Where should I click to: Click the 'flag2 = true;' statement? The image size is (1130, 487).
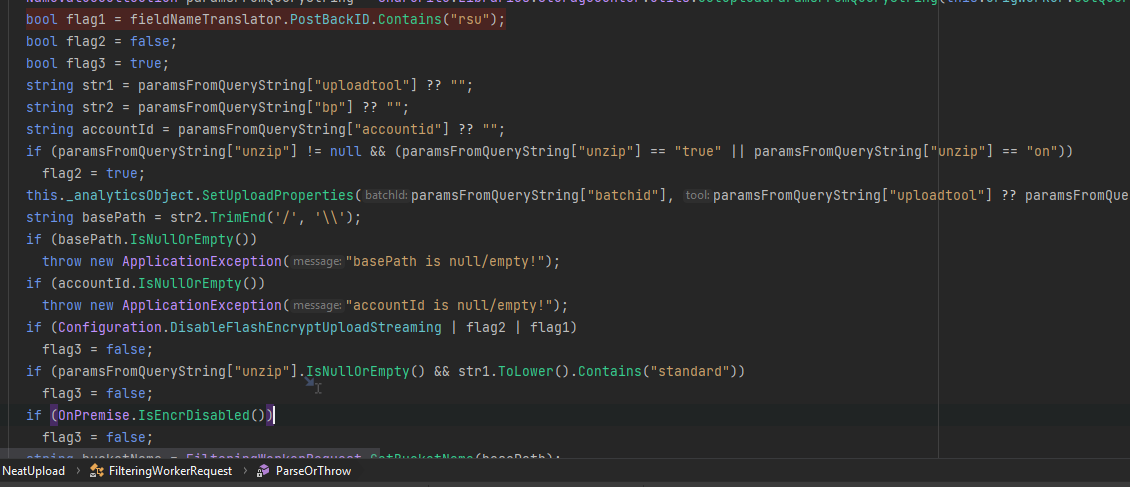(x=94, y=174)
